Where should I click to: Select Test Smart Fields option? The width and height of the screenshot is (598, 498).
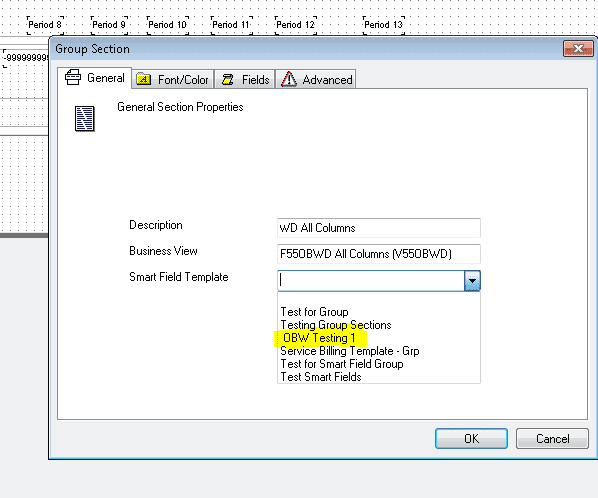point(321,377)
